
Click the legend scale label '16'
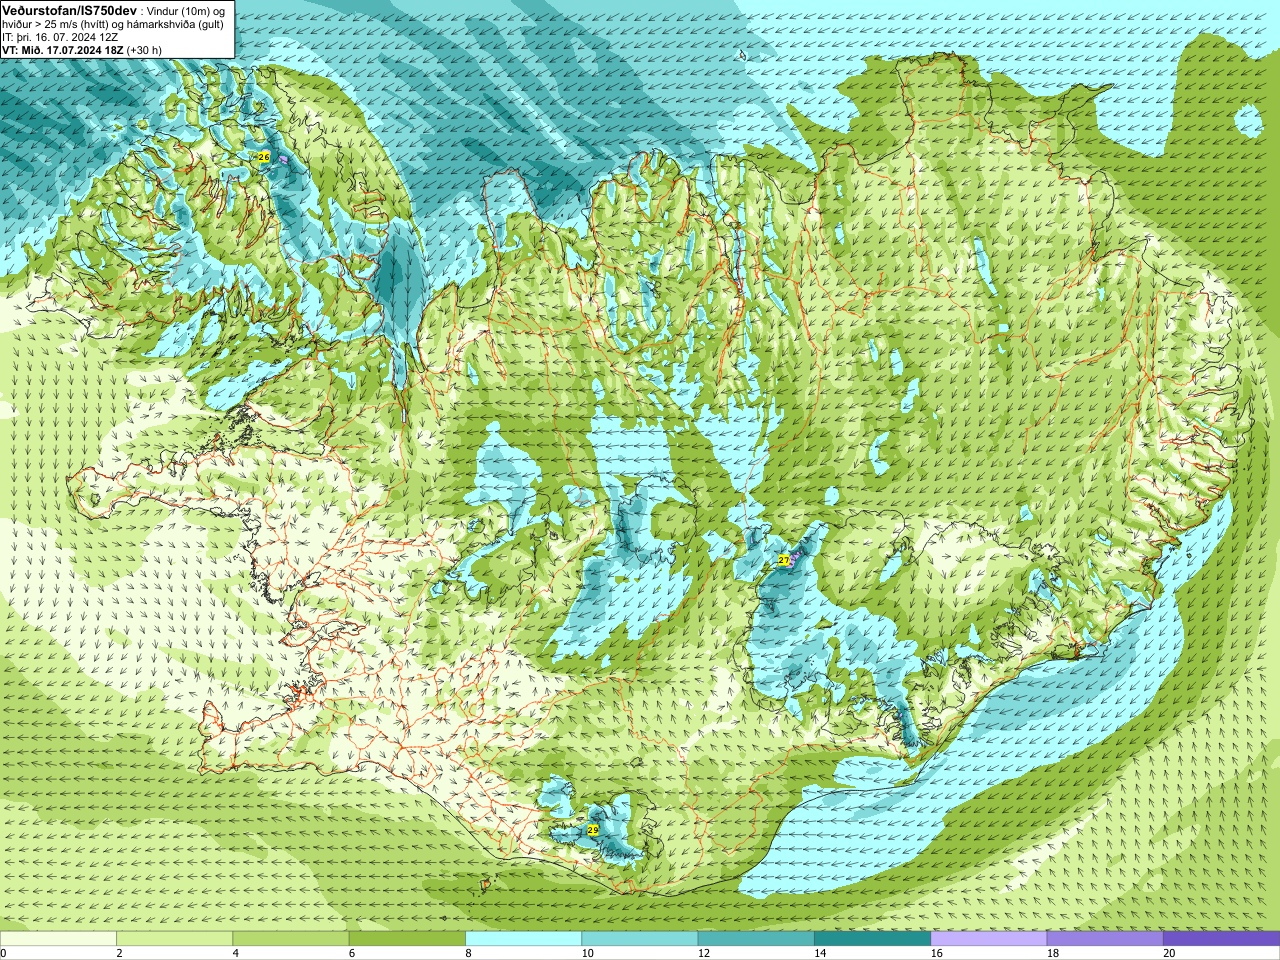coord(936,953)
